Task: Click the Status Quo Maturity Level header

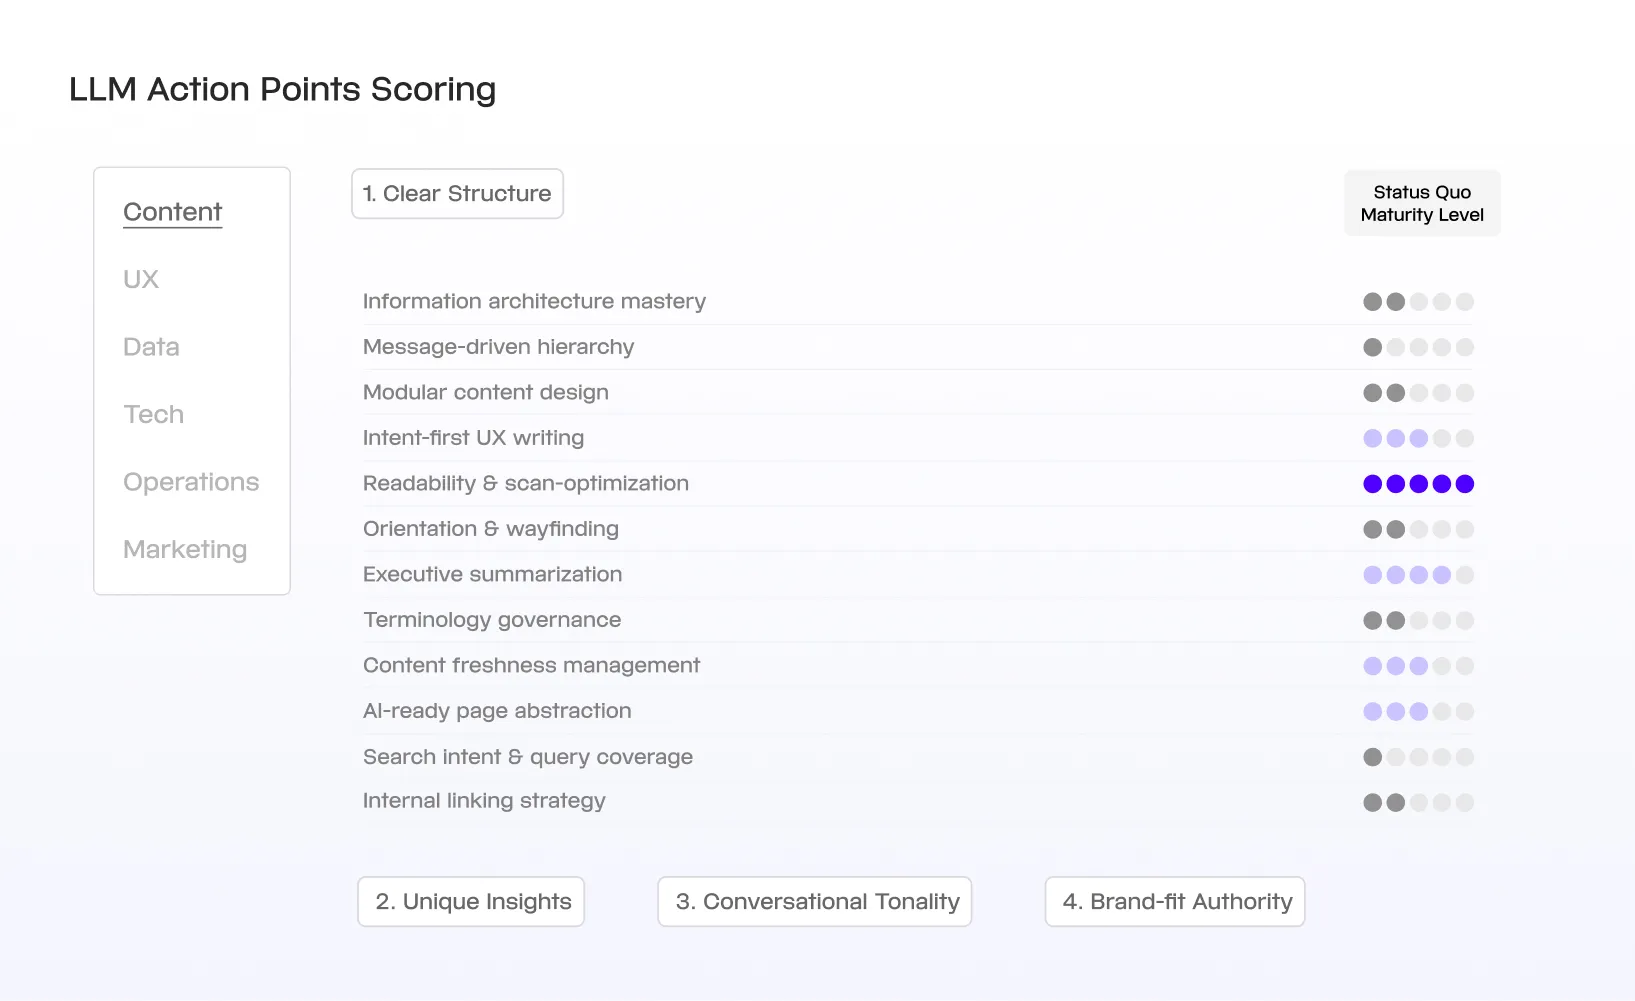Action: pos(1422,203)
